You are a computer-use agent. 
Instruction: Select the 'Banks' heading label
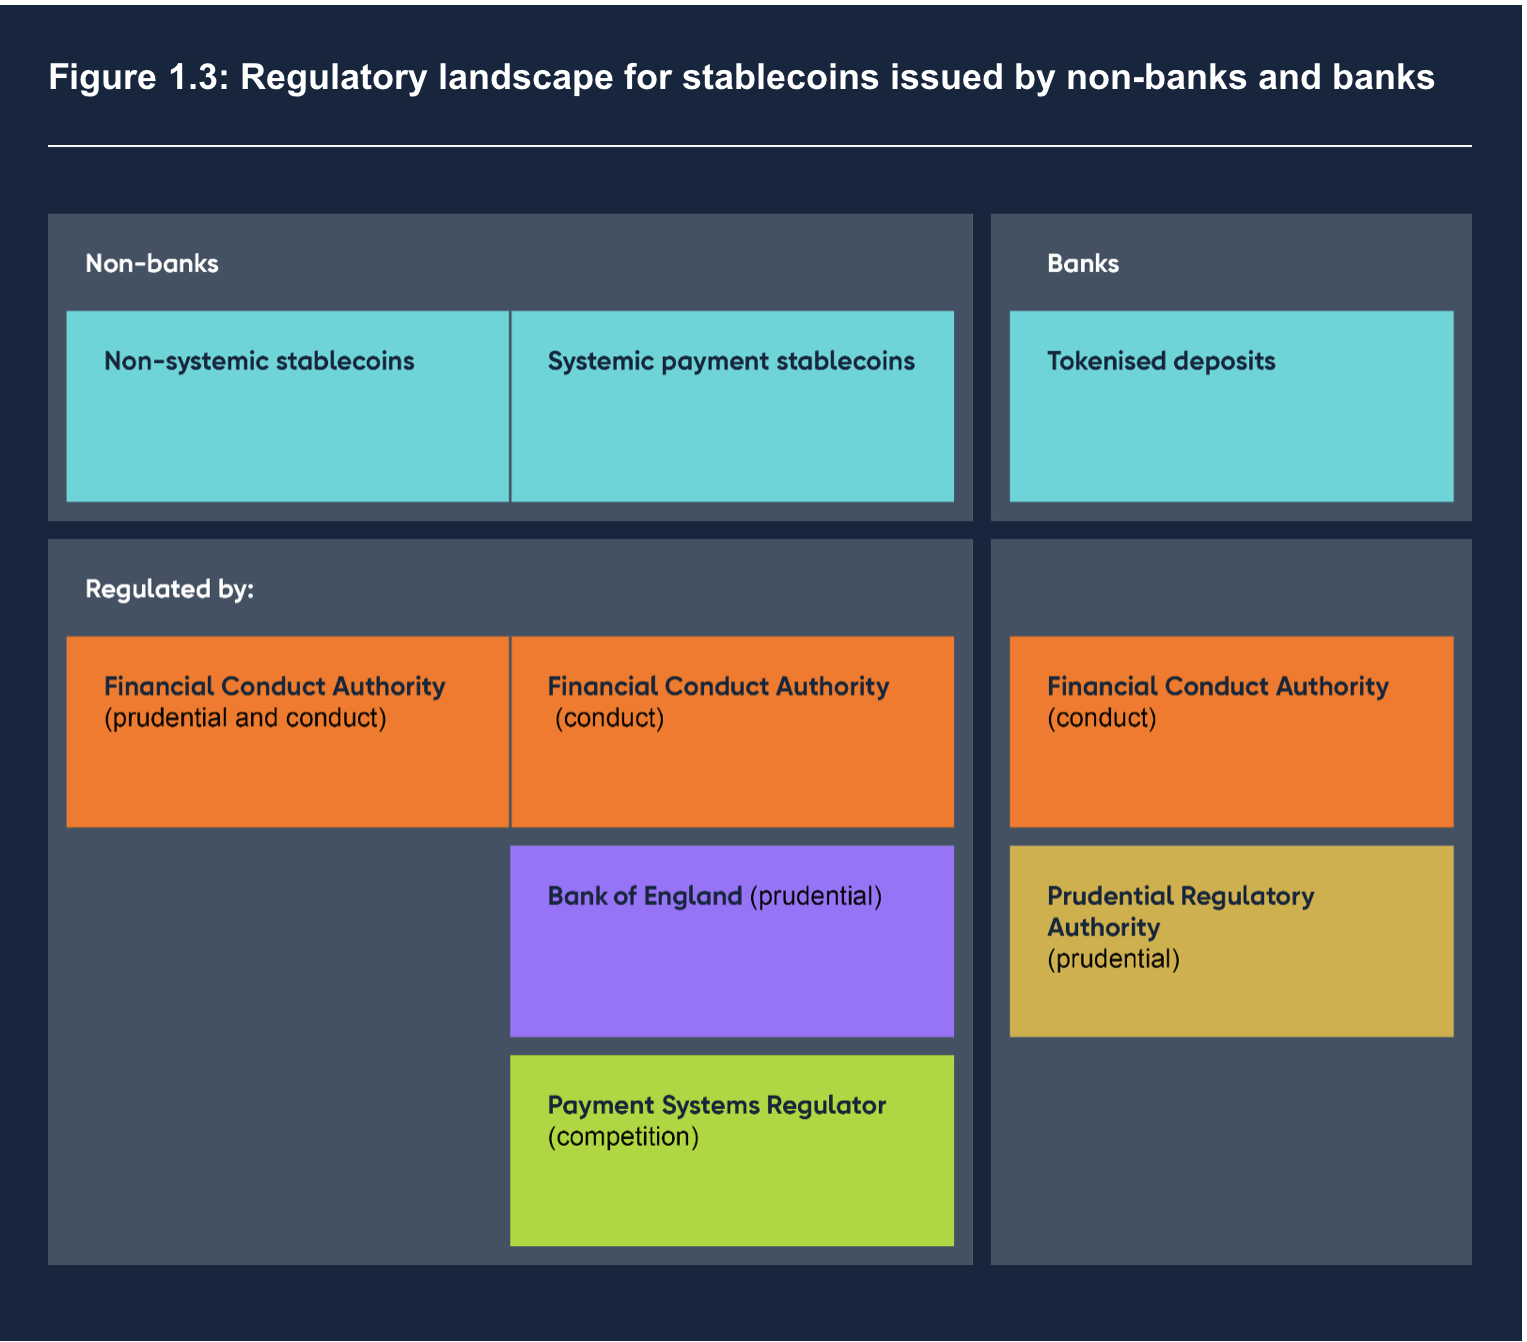(x=1083, y=263)
